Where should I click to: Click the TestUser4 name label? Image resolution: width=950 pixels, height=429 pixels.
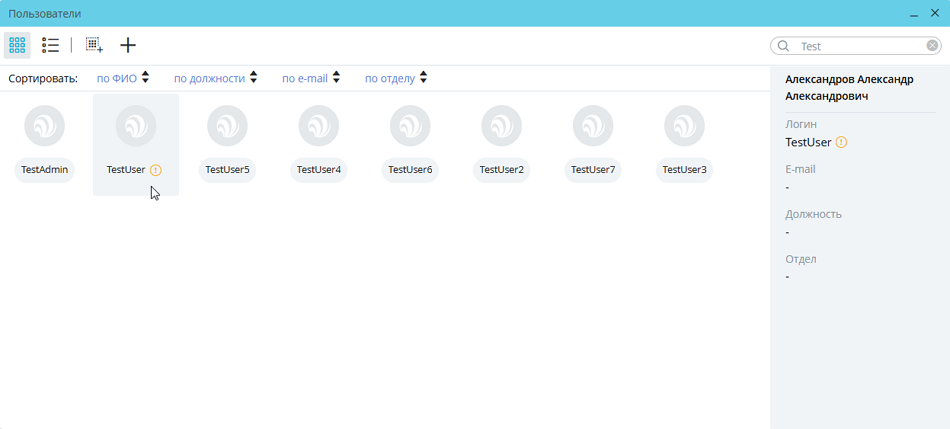[x=319, y=170]
